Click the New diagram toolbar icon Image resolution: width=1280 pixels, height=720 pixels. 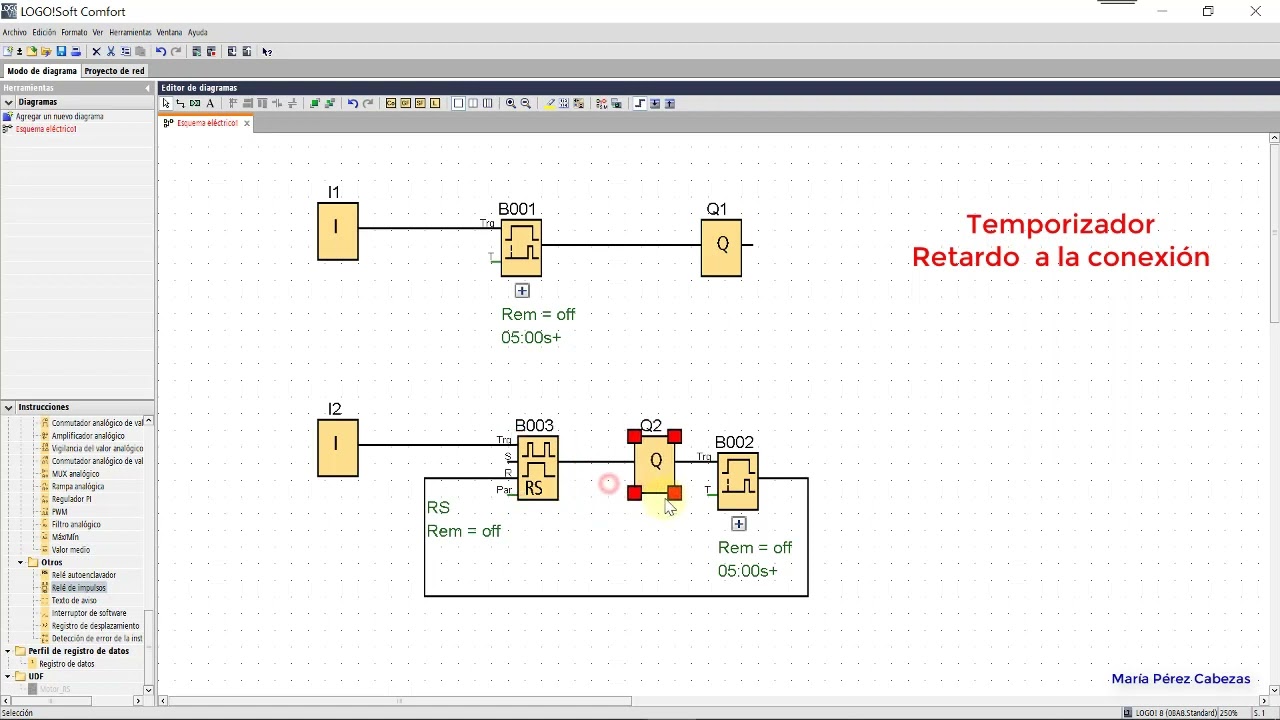8,51
